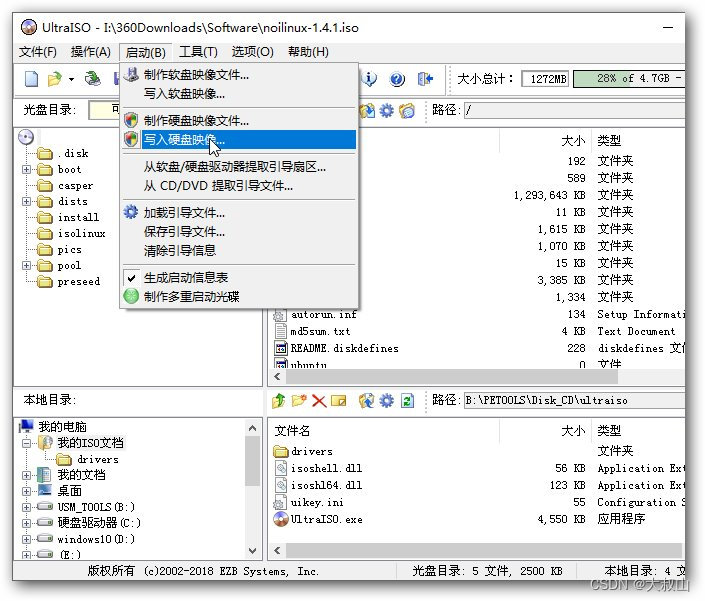Screen dimensions: 705x601
Task: Open the 选项(O) menu
Action: click(252, 52)
